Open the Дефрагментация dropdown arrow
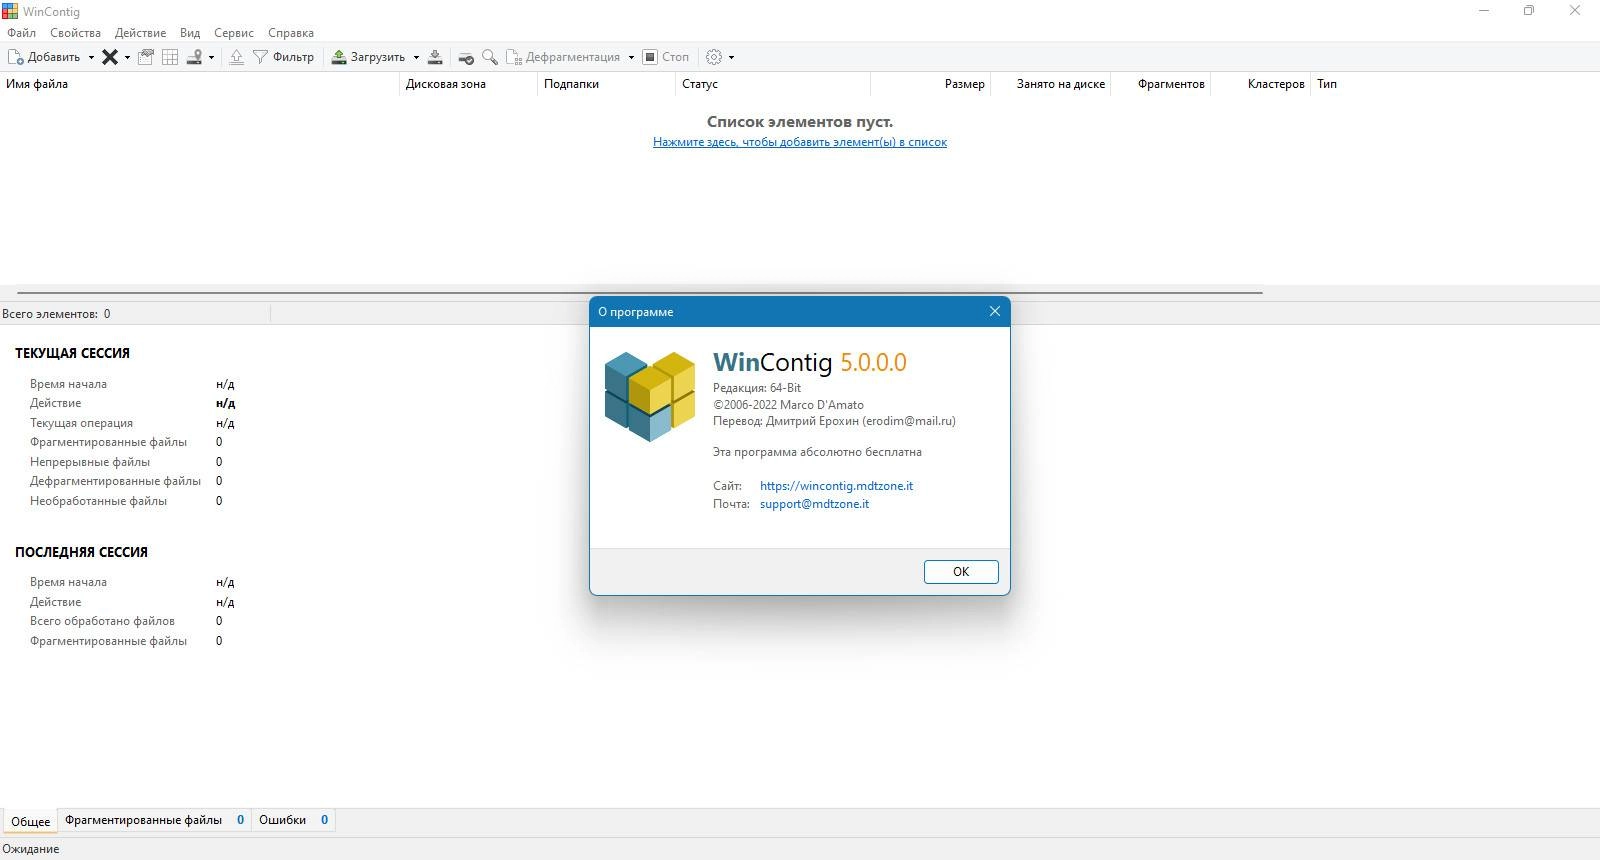 point(631,57)
